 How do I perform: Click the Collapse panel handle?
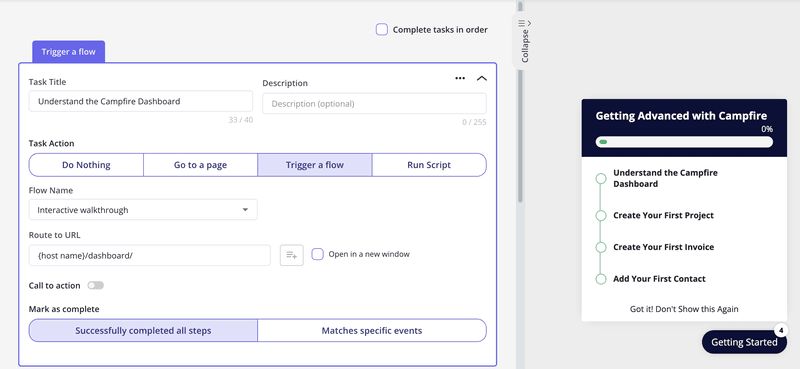click(524, 41)
